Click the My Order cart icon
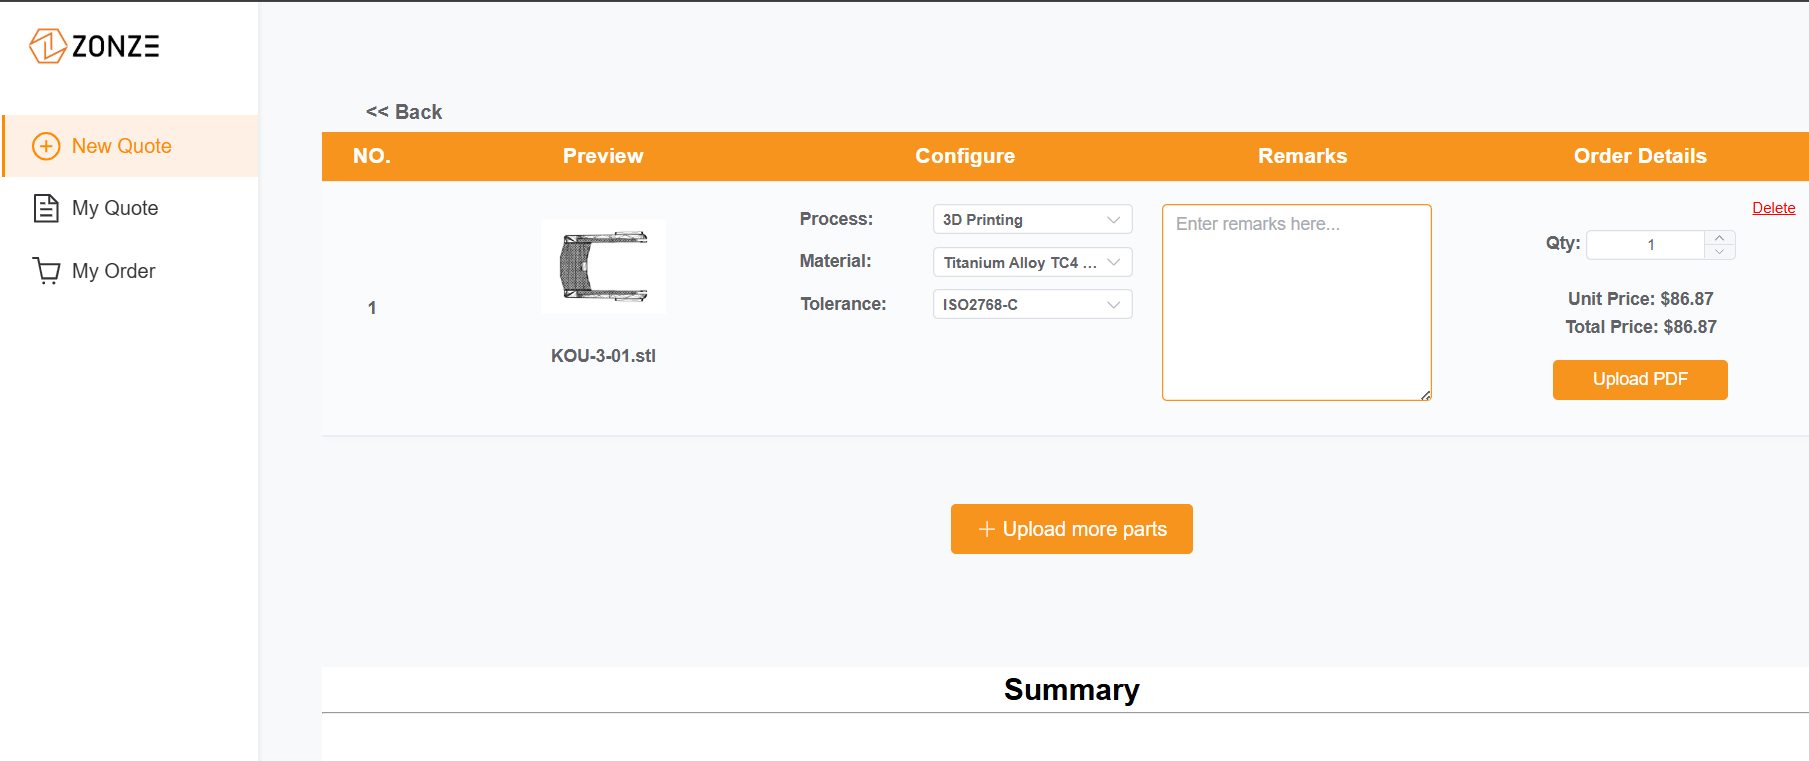The height and width of the screenshot is (761, 1809). tap(46, 271)
